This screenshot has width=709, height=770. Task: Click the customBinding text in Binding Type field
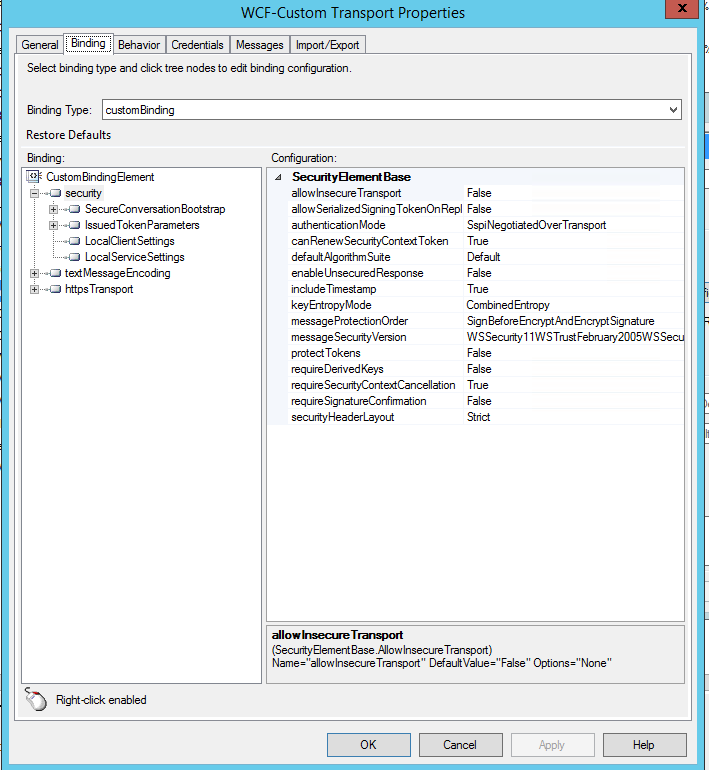pyautogui.click(x=140, y=110)
